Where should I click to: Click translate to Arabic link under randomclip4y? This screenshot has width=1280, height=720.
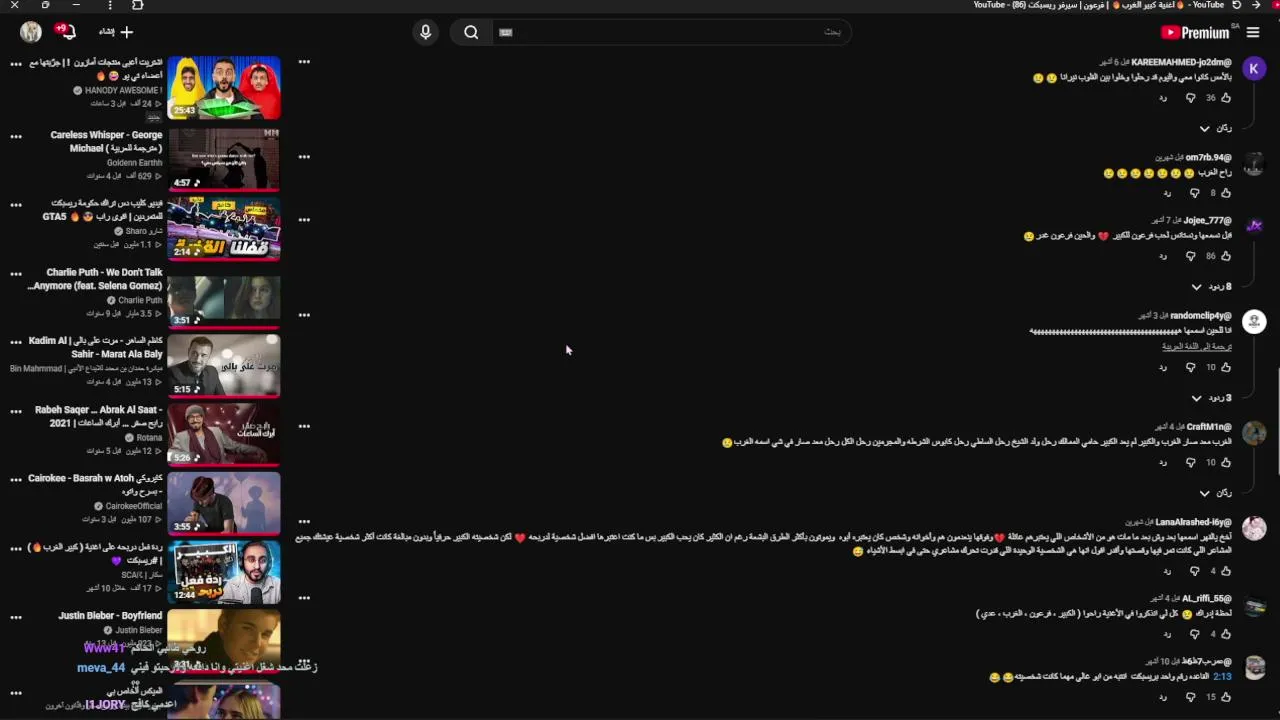1197,346
